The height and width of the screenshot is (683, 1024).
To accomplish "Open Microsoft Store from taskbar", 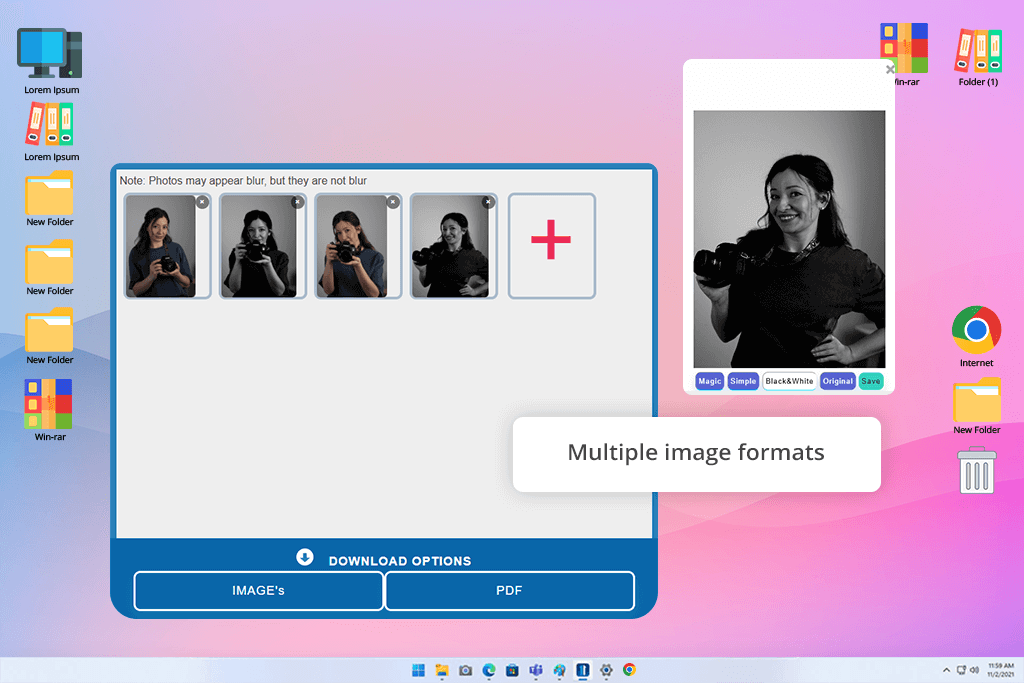I will pyautogui.click(x=512, y=670).
